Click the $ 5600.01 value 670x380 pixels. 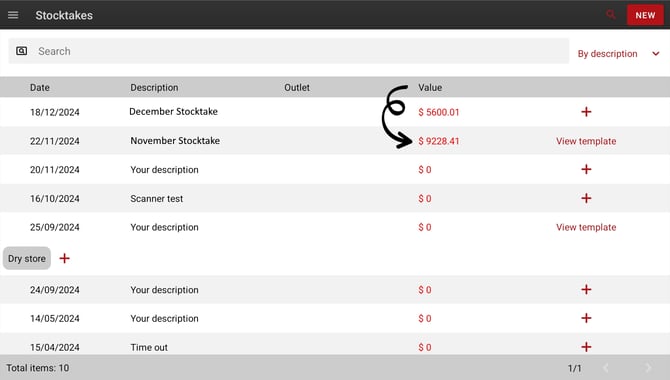[x=439, y=112]
